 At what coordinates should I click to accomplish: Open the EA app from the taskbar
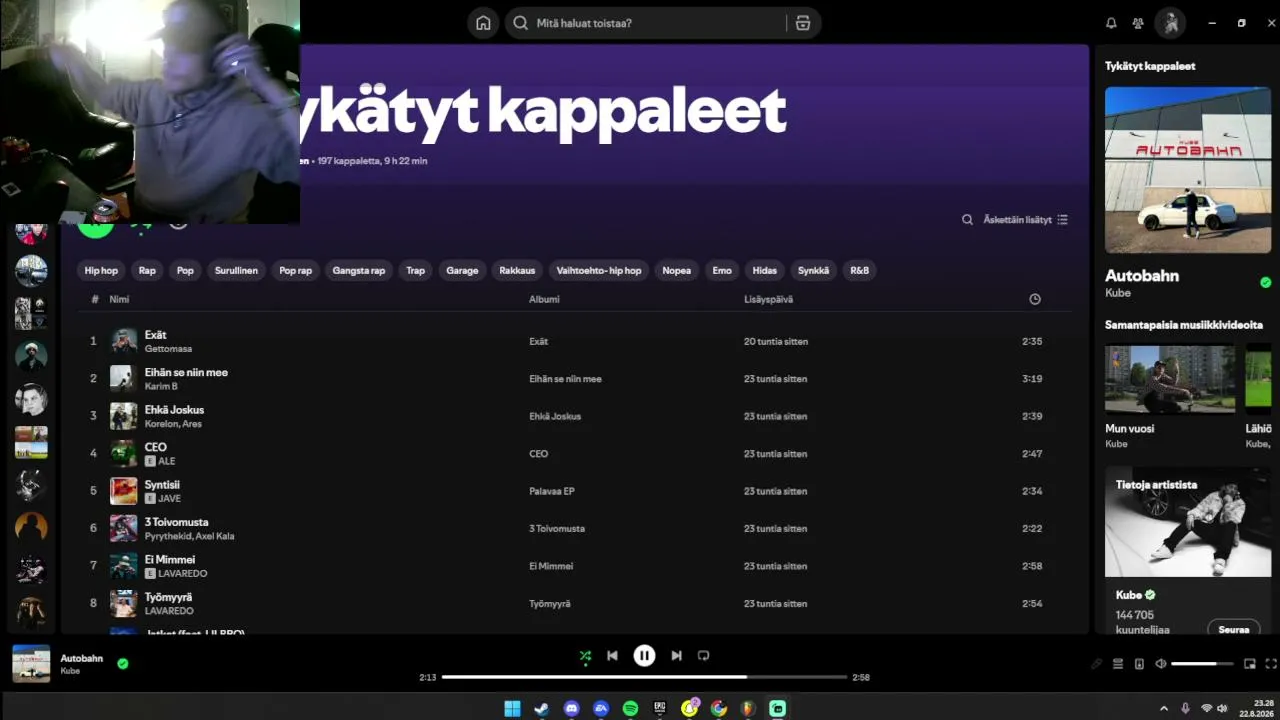pos(601,708)
